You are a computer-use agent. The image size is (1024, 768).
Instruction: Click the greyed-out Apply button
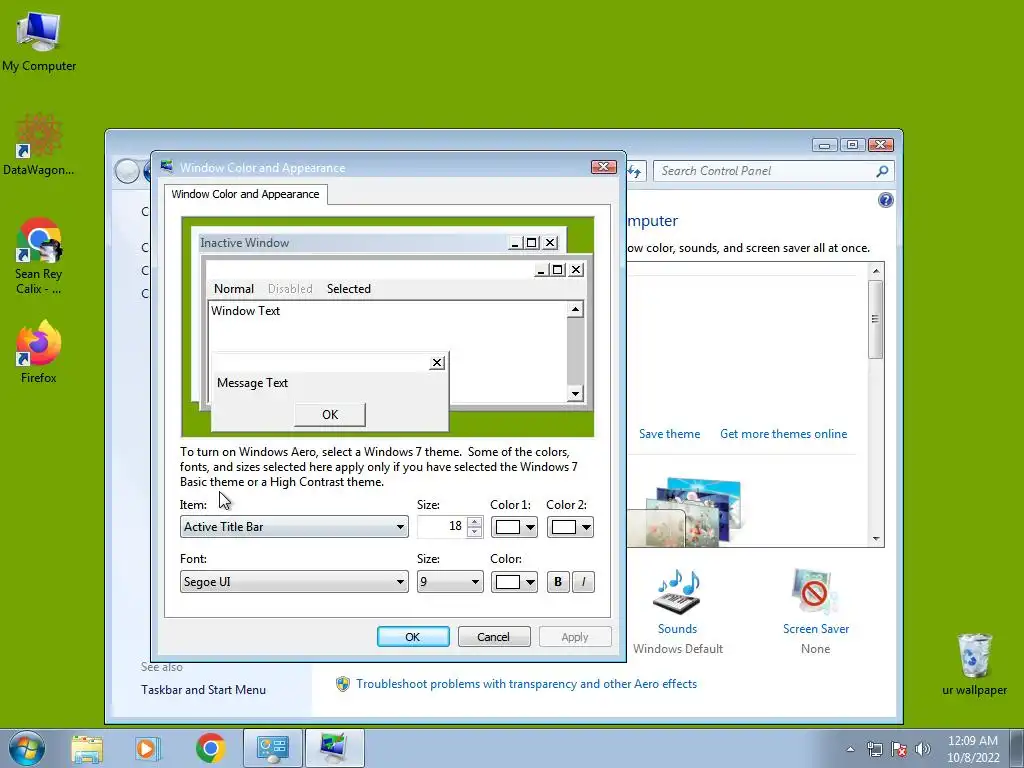click(575, 637)
